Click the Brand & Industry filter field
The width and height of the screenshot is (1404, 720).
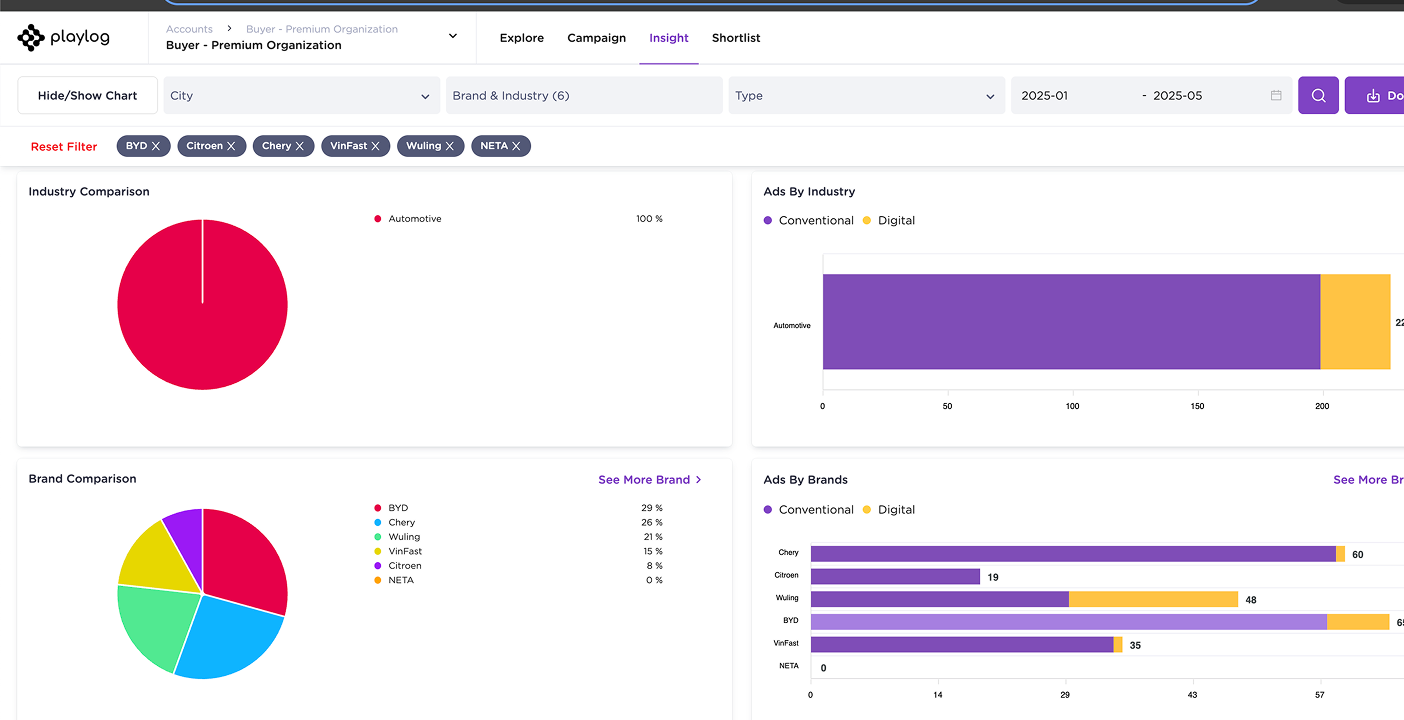tap(584, 96)
